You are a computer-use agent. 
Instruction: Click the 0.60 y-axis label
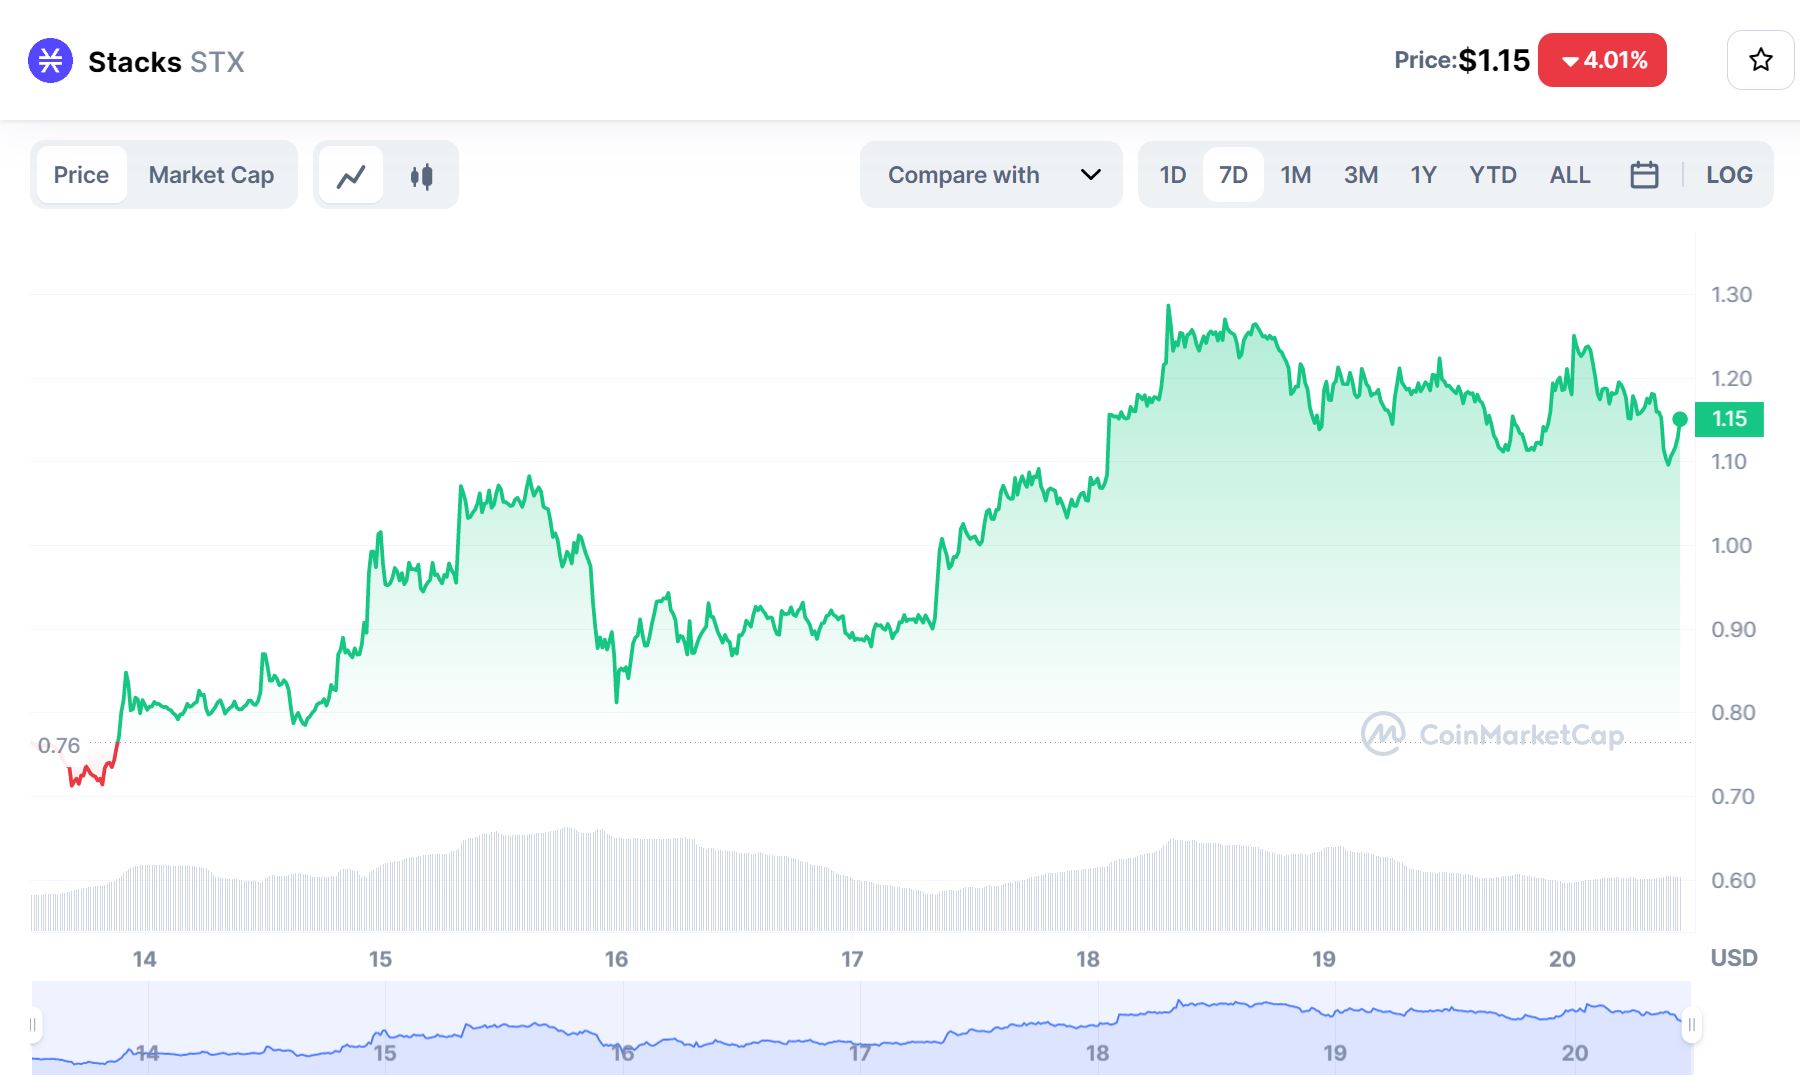[x=1733, y=881]
